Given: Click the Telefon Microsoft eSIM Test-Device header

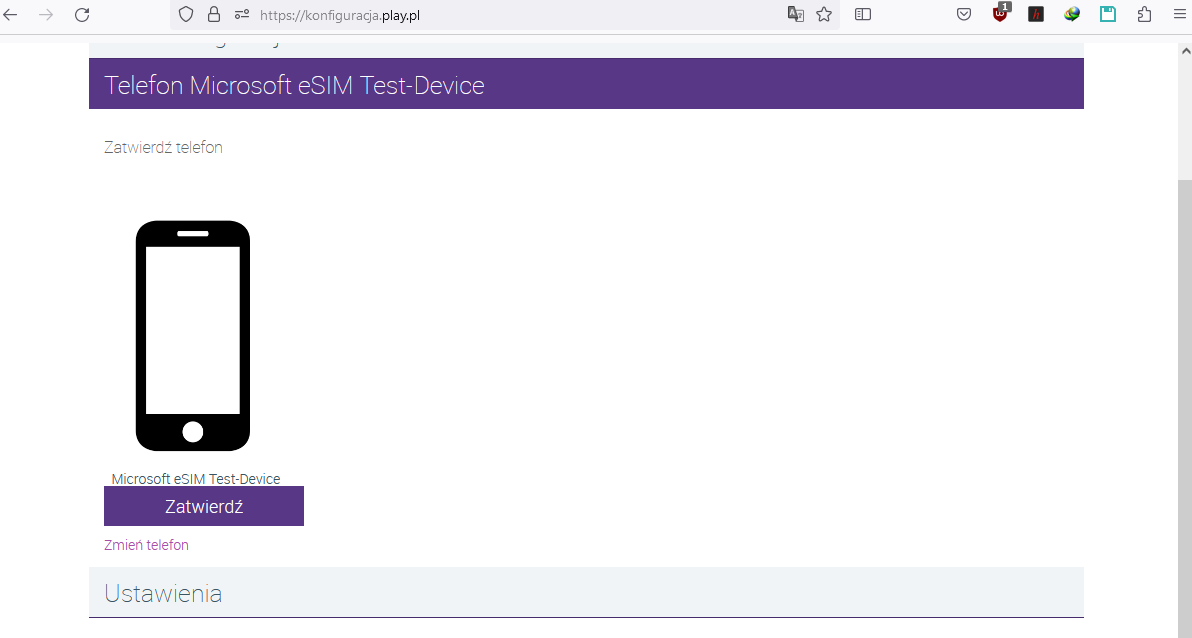Looking at the screenshot, I should pos(586,84).
